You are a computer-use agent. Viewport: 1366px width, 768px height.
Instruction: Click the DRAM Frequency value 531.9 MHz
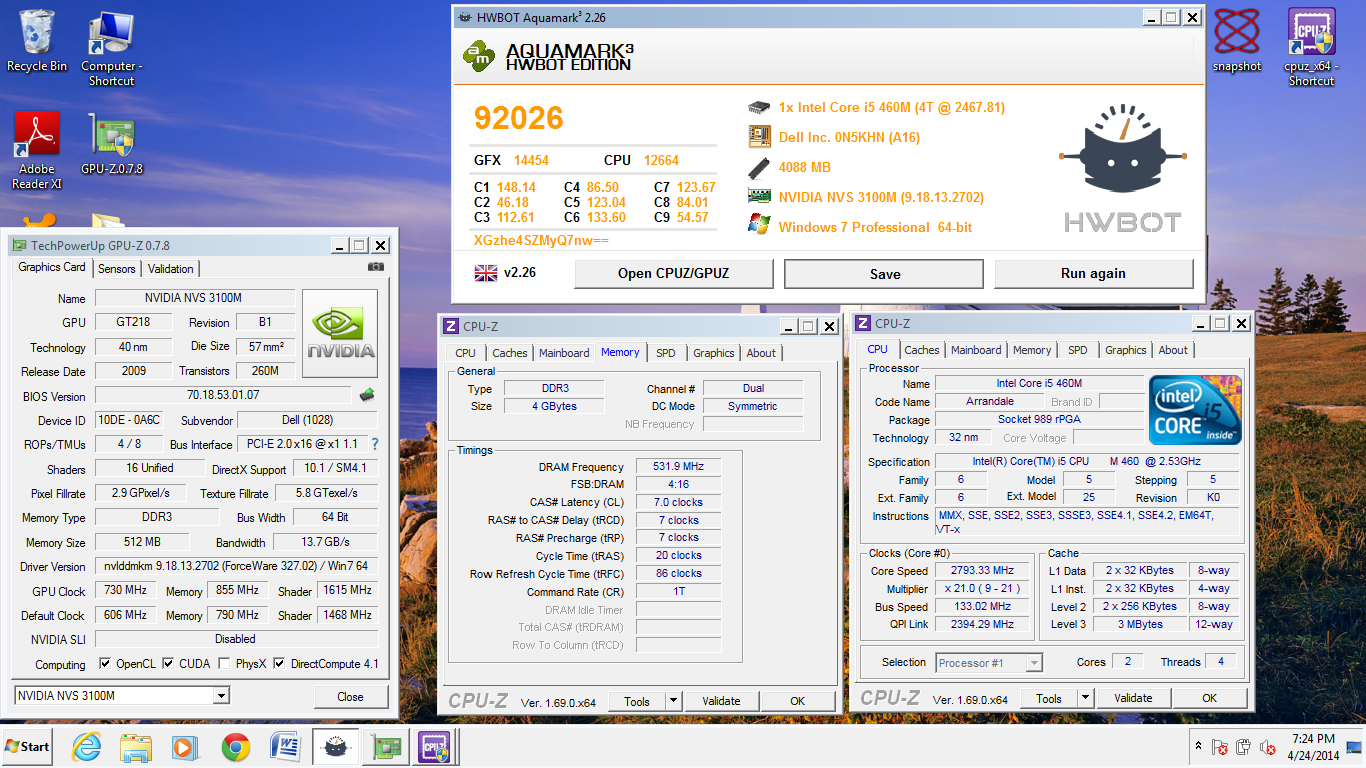point(678,467)
